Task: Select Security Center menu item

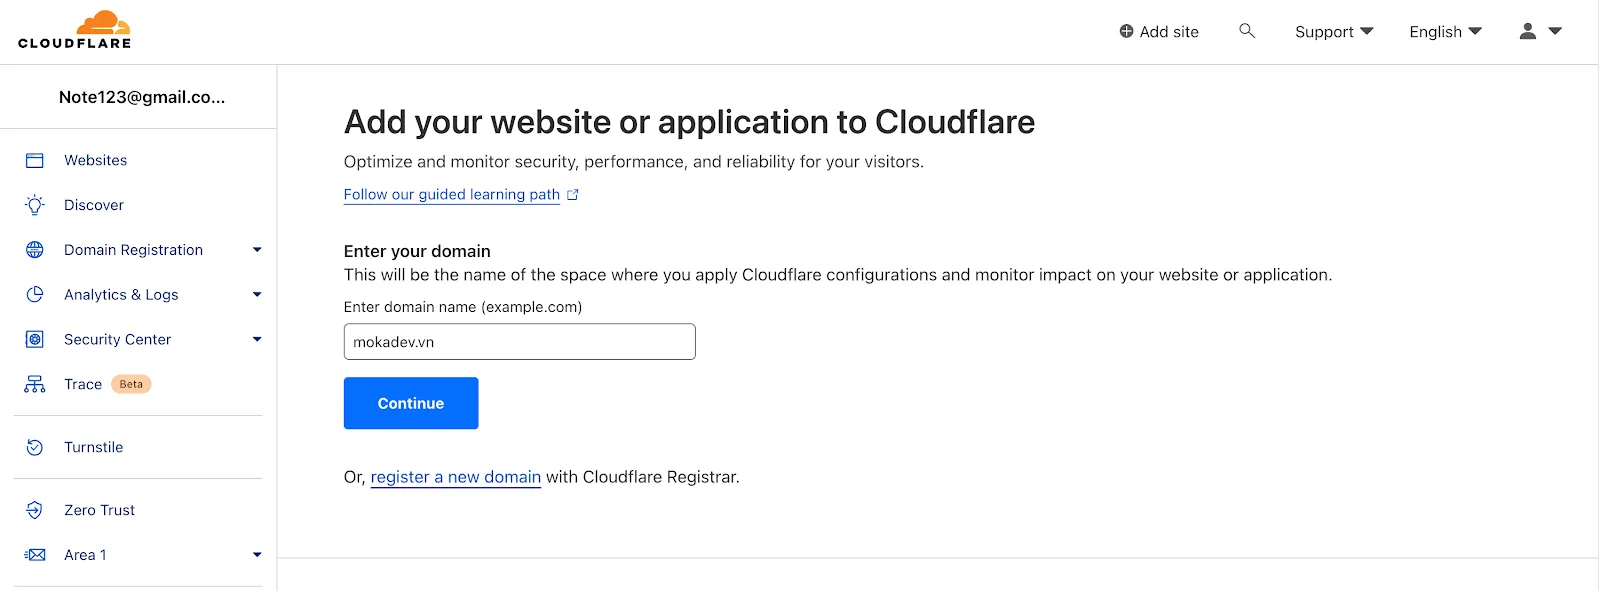Action: click(117, 340)
